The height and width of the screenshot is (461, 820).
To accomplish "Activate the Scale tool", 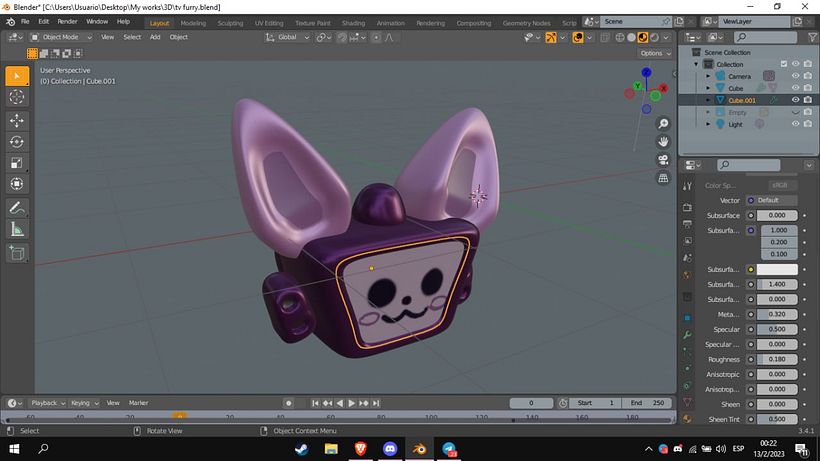I will (17, 163).
